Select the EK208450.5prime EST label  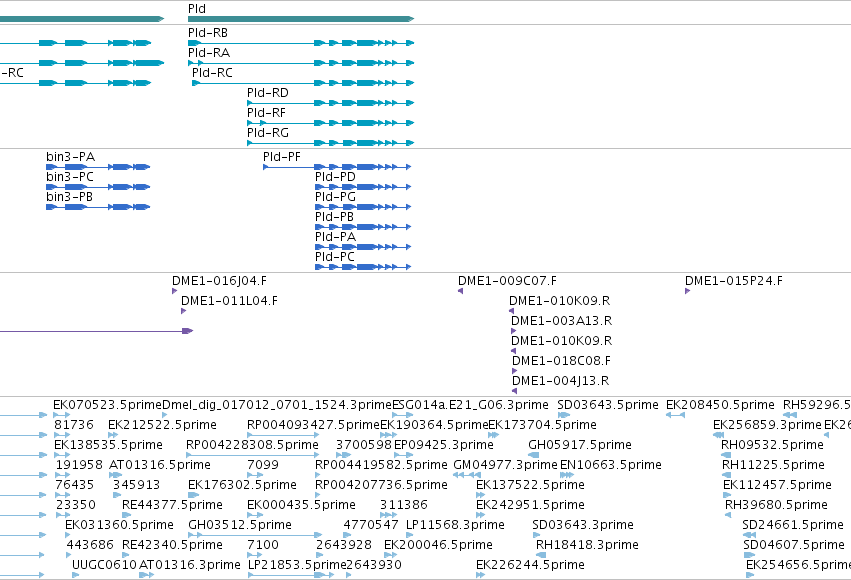pos(720,405)
